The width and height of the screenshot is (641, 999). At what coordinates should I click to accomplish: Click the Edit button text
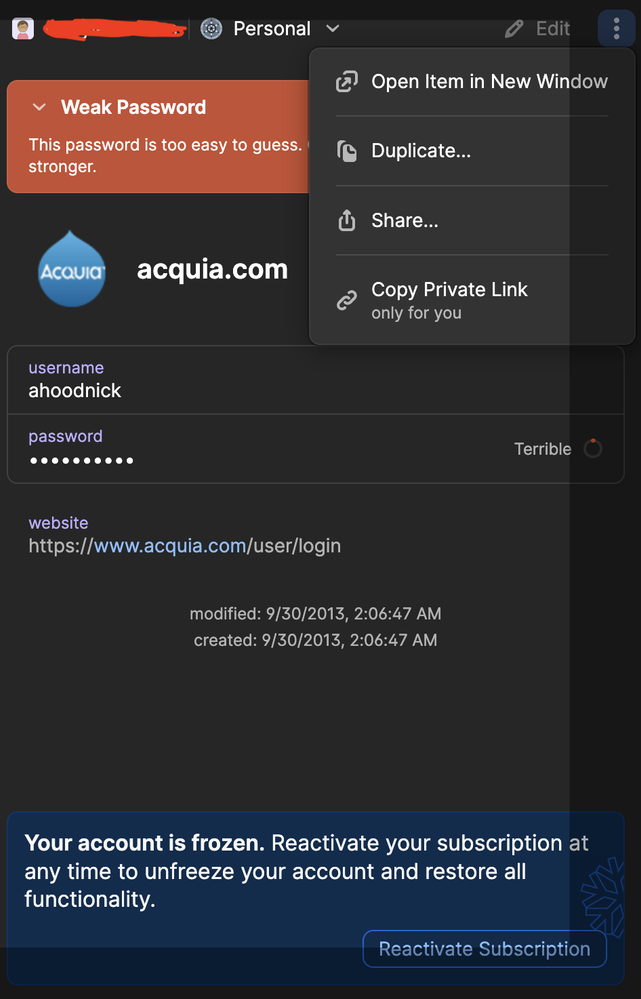coord(553,29)
